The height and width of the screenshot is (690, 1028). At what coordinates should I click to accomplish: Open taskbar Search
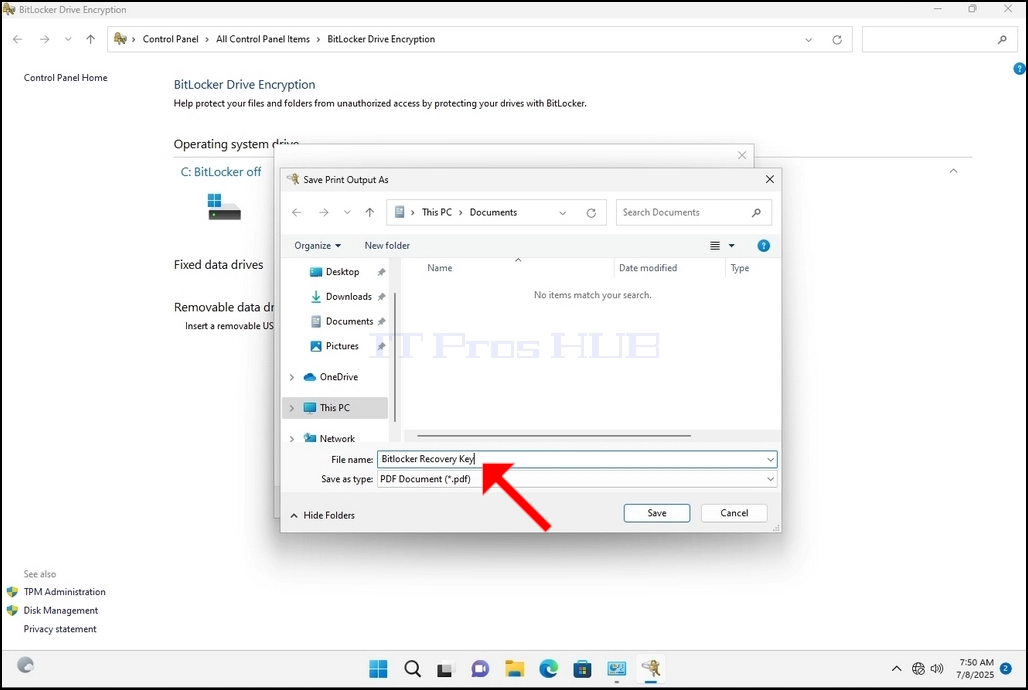click(412, 669)
